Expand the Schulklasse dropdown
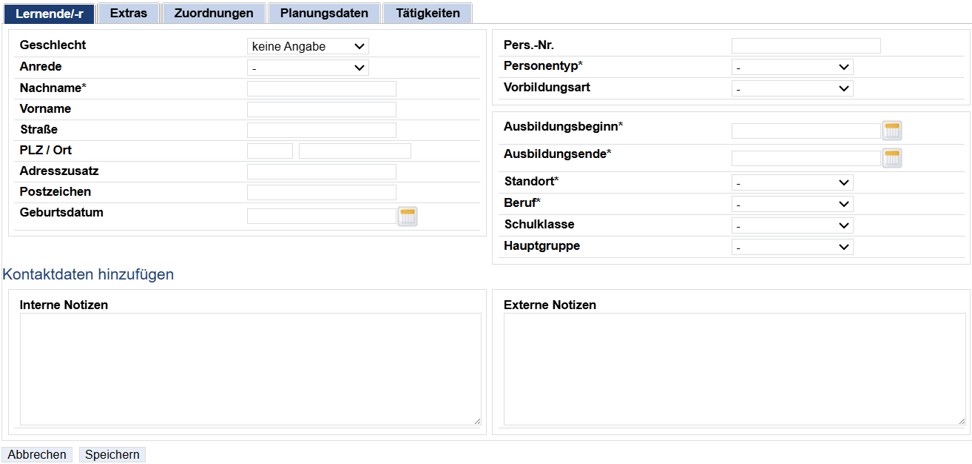The height and width of the screenshot is (464, 972). tap(791, 225)
